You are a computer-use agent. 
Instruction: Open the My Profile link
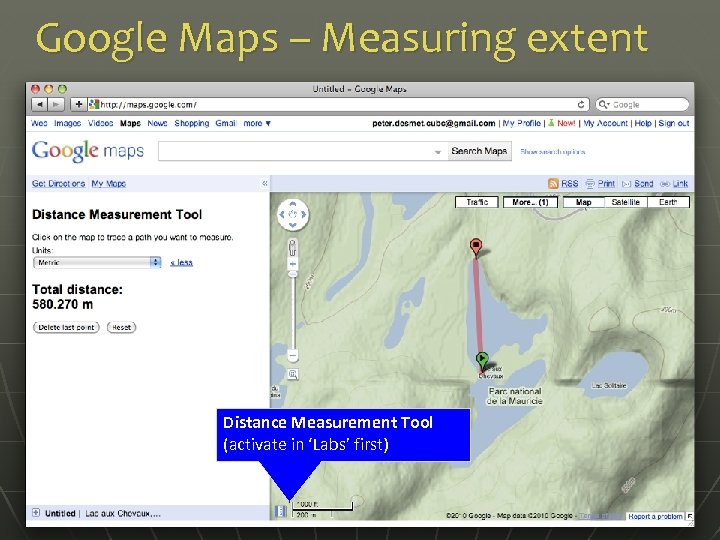[x=522, y=123]
